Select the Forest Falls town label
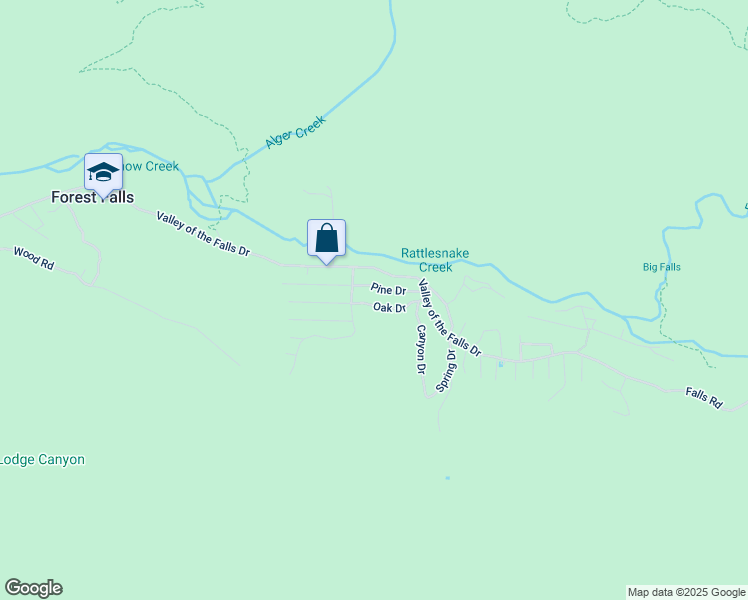The image size is (748, 600). click(93, 197)
